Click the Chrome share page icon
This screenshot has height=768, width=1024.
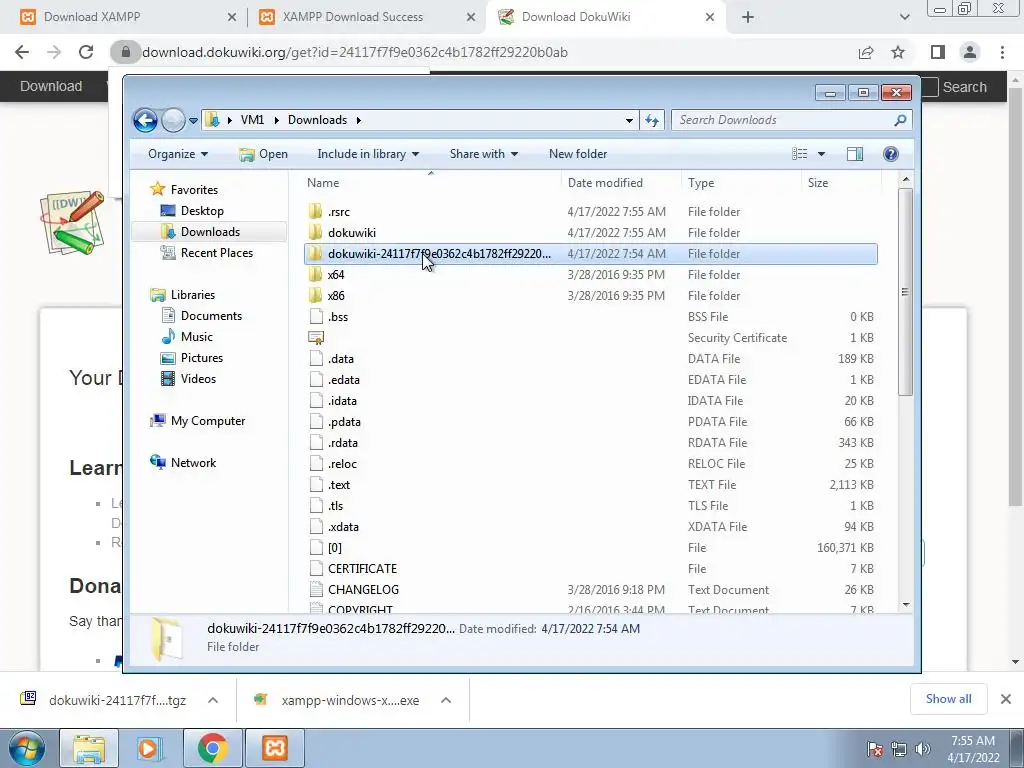(866, 52)
